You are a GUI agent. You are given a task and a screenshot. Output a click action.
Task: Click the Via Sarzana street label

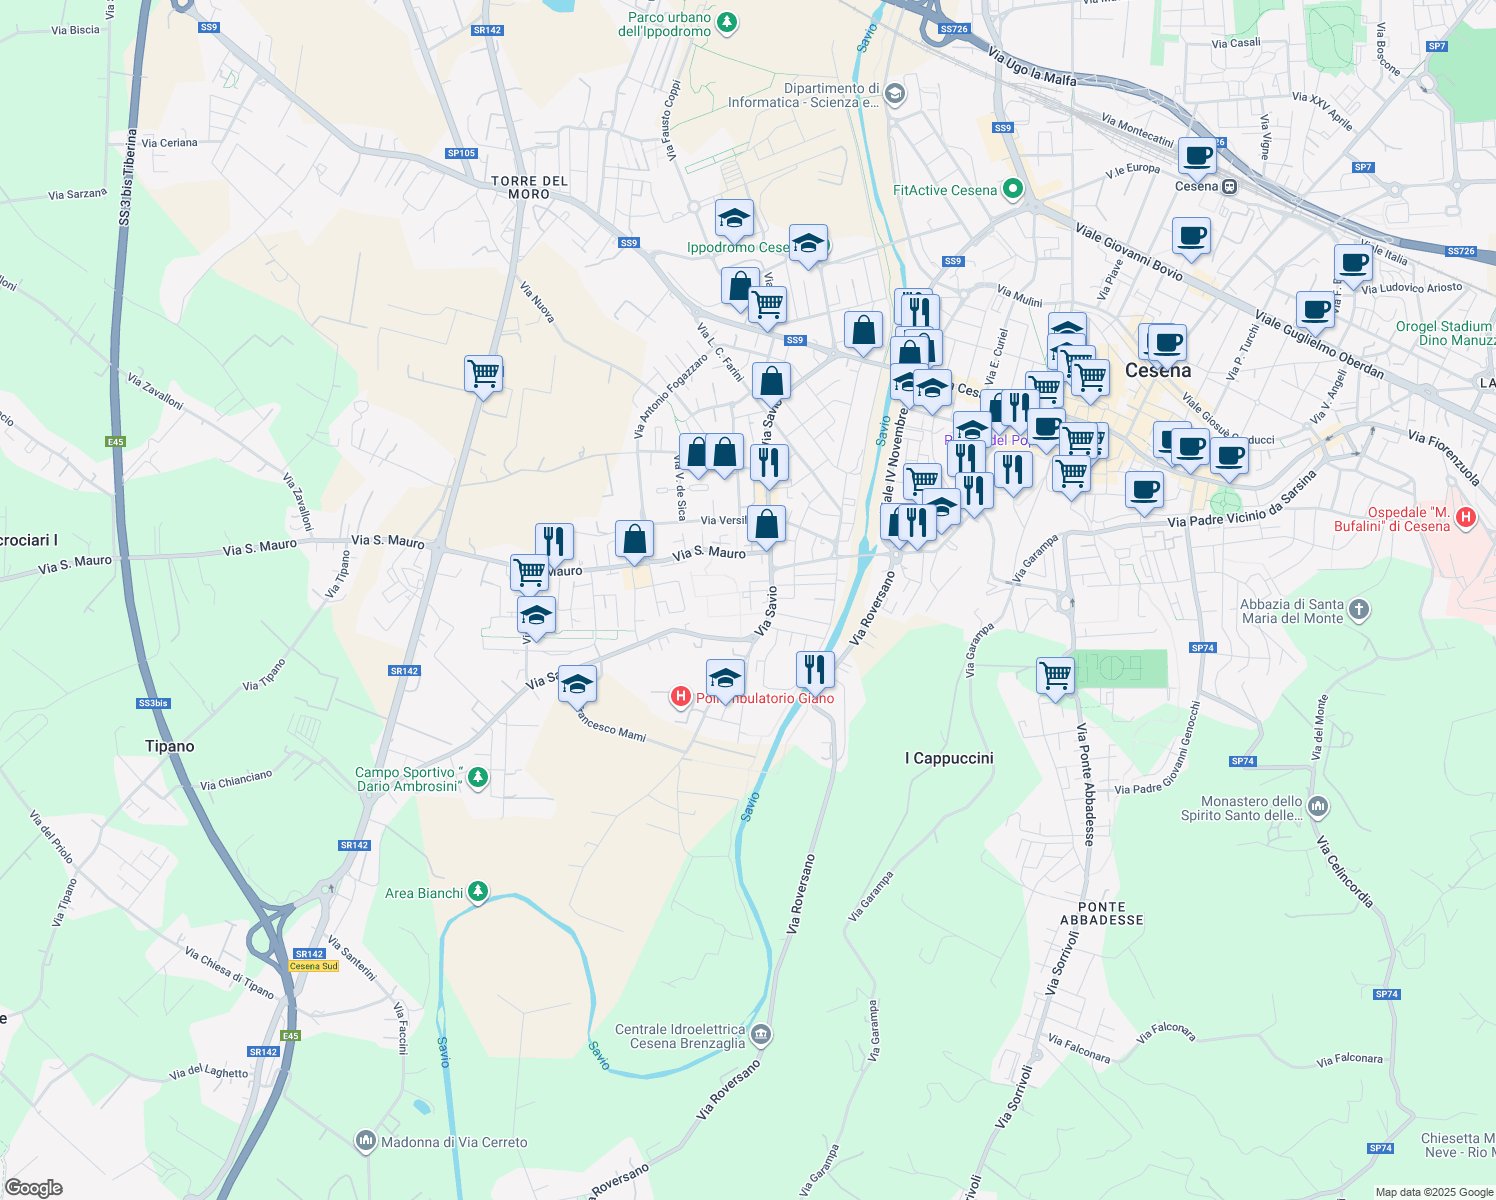[x=78, y=194]
